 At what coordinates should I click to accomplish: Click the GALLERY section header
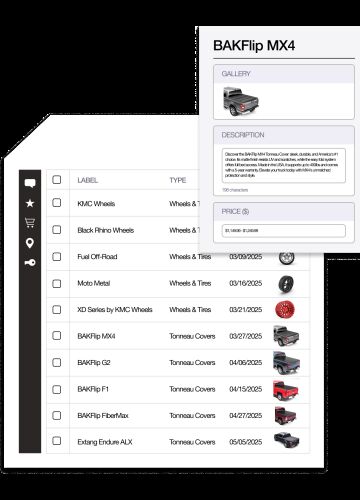point(236,74)
